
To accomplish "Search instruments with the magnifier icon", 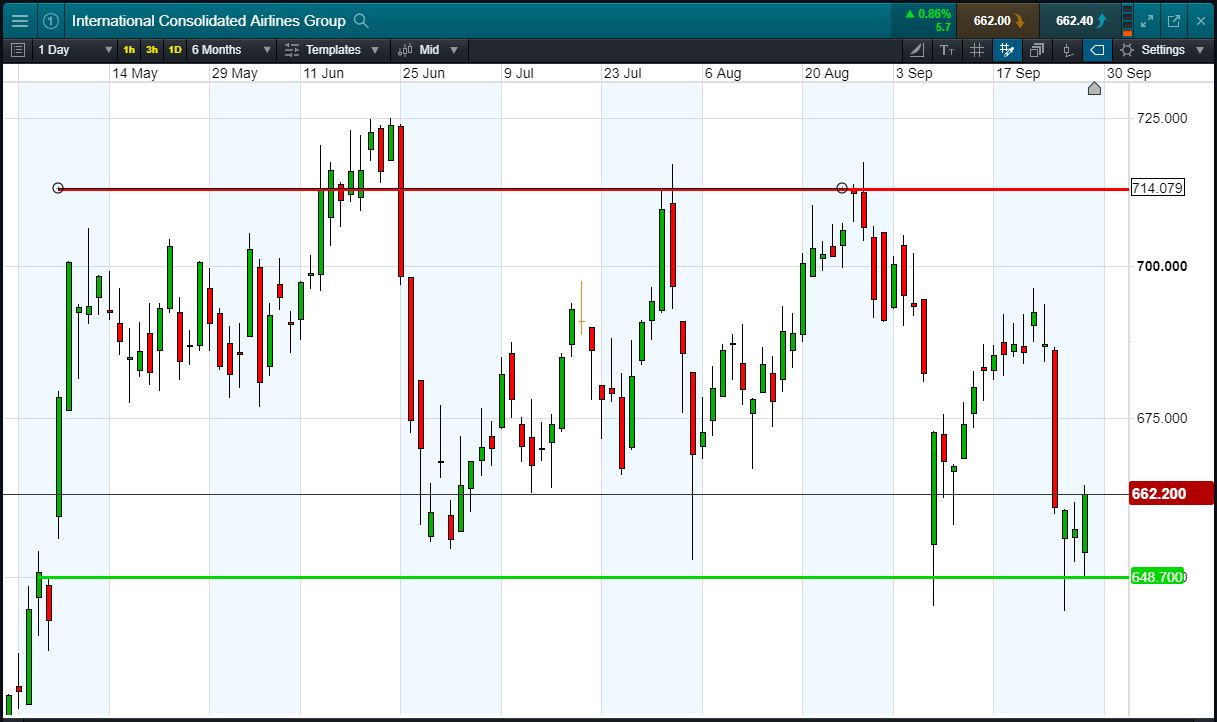I will [x=362, y=20].
